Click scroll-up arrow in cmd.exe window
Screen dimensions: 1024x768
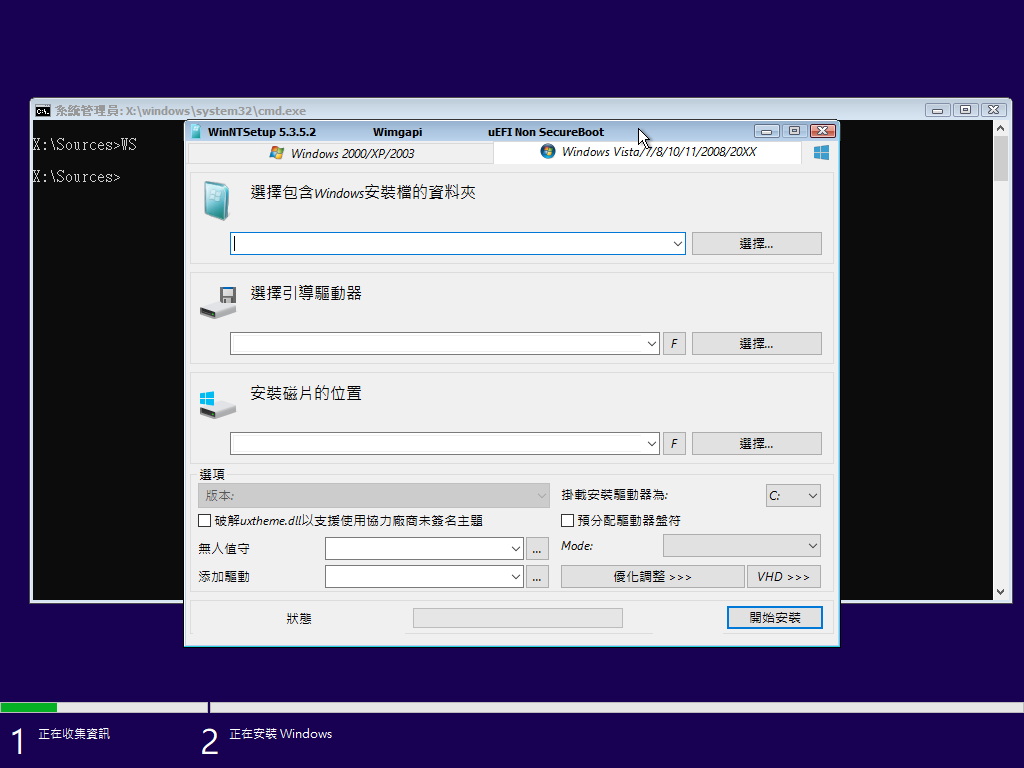1000,129
